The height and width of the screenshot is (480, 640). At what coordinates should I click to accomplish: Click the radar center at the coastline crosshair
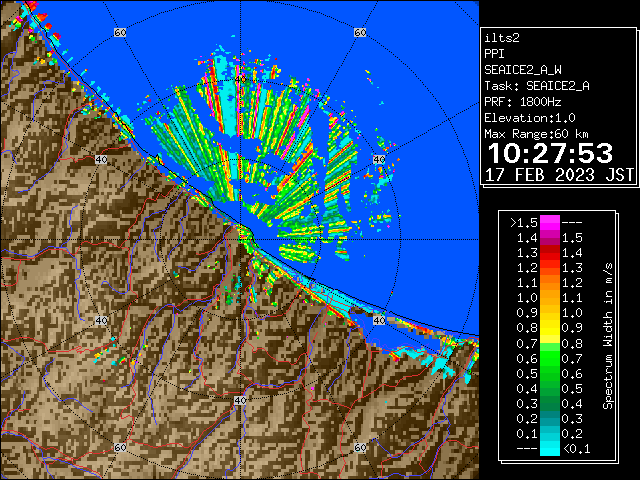(x=240, y=240)
